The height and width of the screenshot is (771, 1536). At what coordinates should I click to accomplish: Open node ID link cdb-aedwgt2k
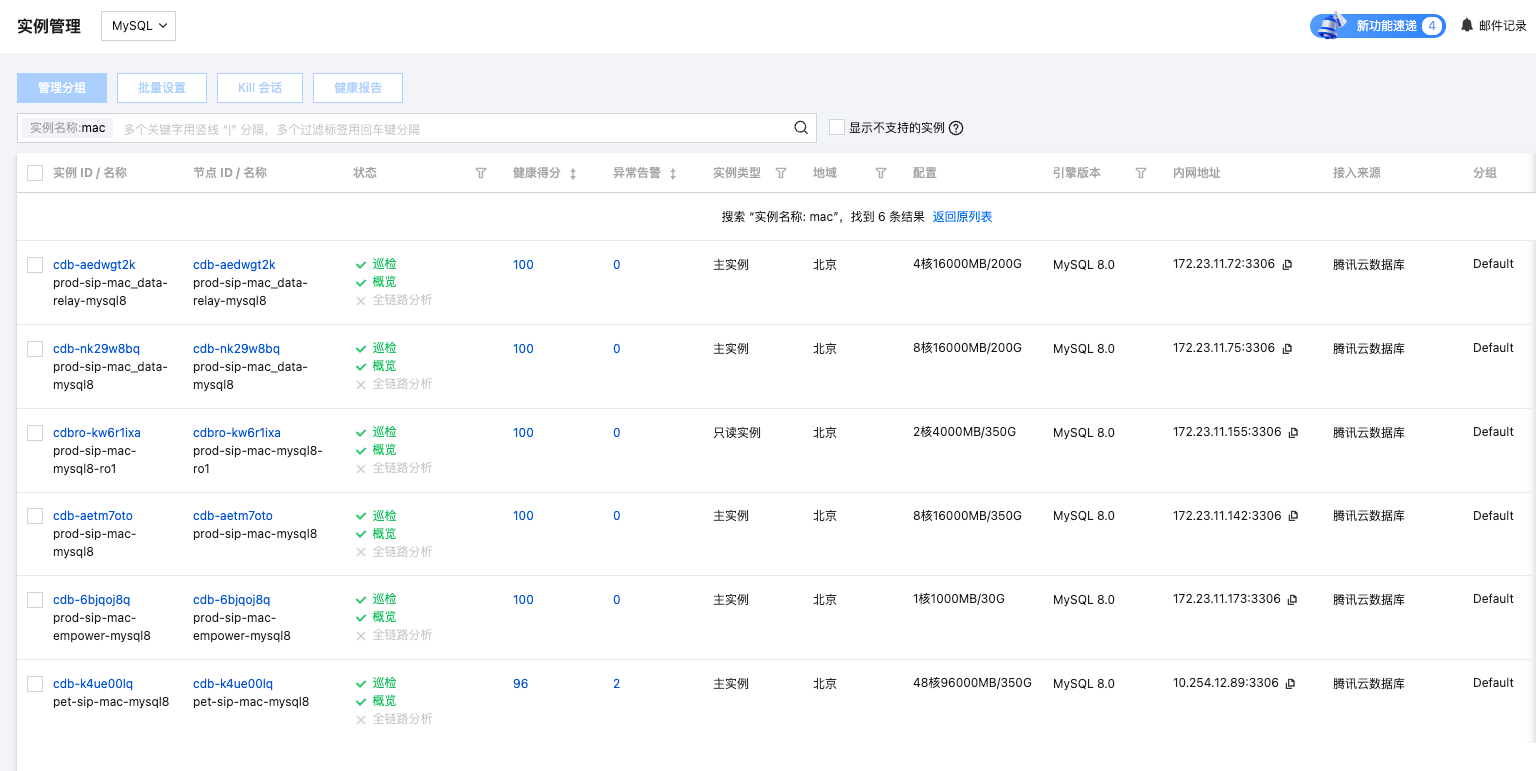(234, 265)
